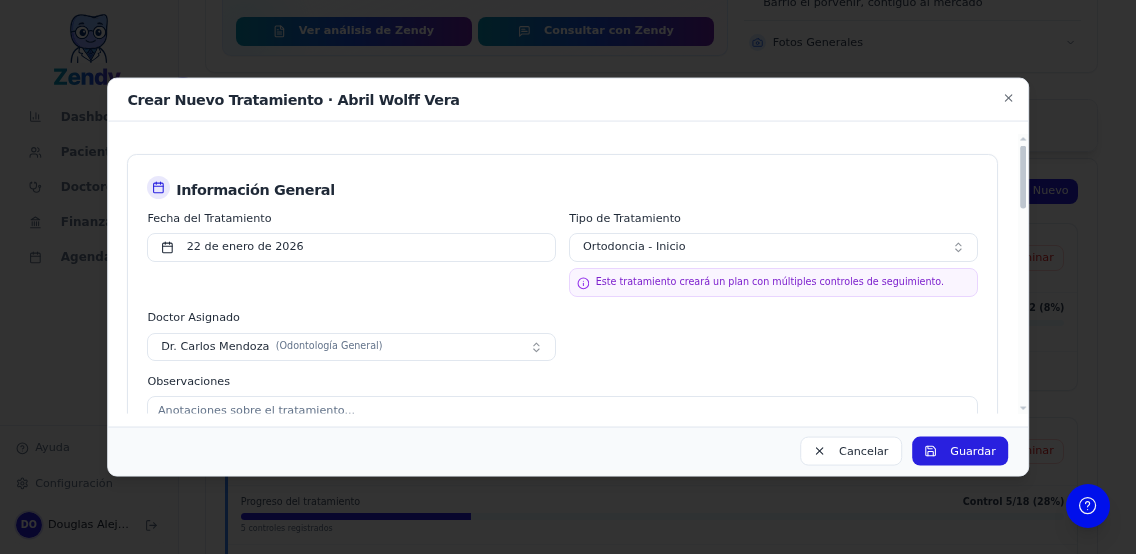Click the Información General calendar icon

point(159,188)
